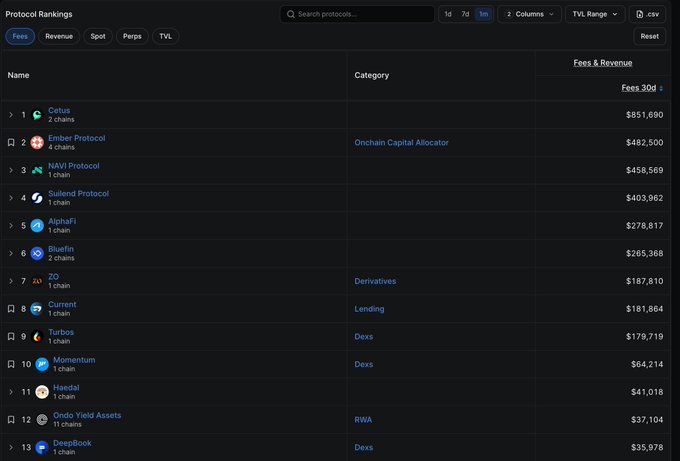680x461 pixels.
Task: Click the Bluefin logo icon
Action: 37,254
